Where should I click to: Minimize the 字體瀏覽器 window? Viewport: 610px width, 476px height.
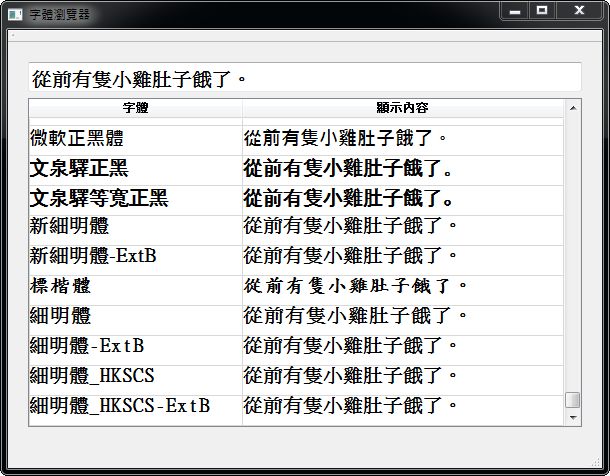click(x=515, y=10)
